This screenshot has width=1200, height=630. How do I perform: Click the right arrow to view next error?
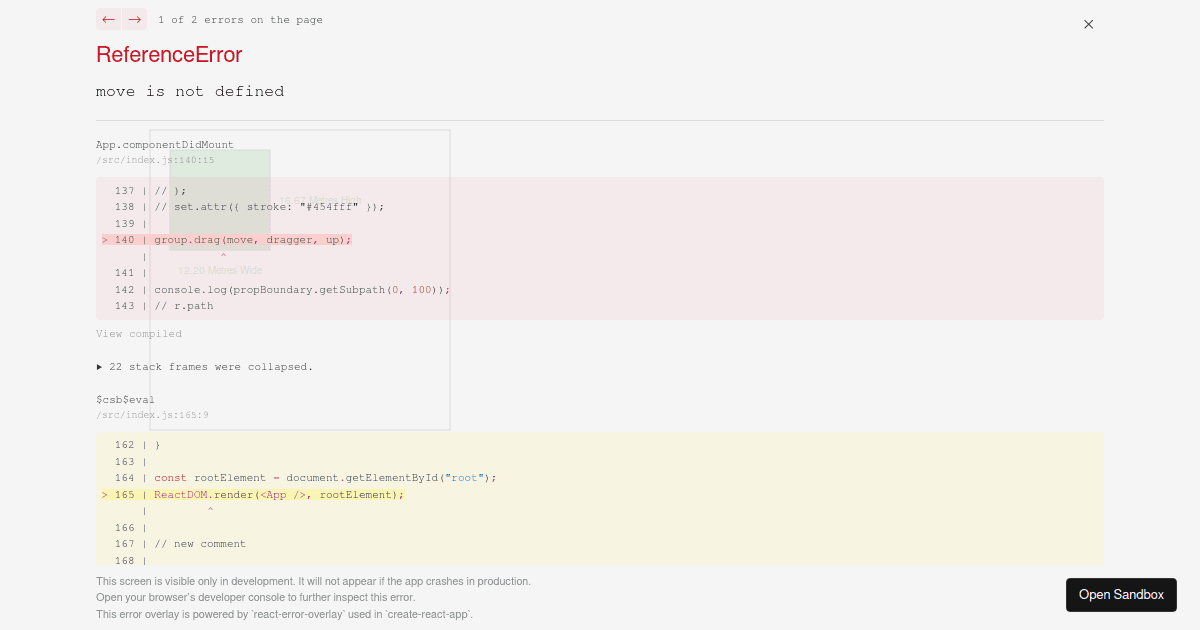[134, 19]
